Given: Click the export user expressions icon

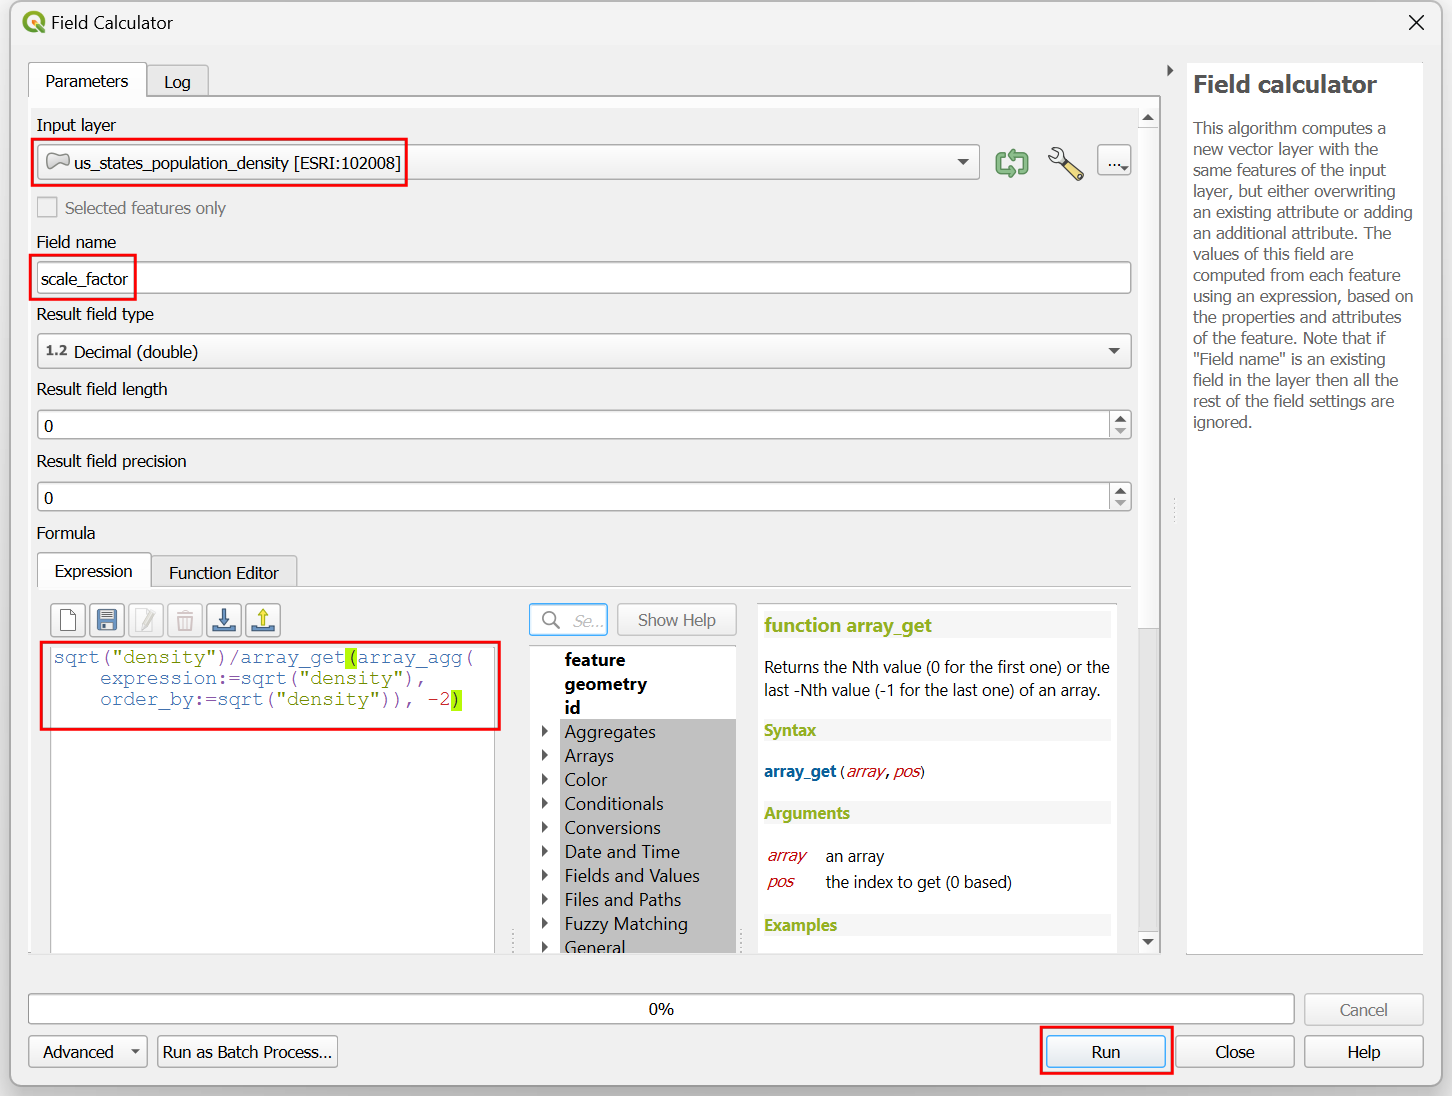Looking at the screenshot, I should coord(263,621).
